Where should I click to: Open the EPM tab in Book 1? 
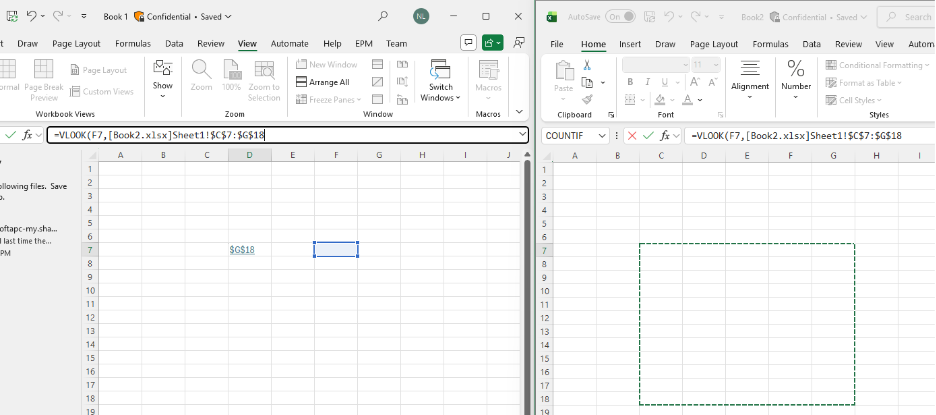pyautogui.click(x=364, y=44)
